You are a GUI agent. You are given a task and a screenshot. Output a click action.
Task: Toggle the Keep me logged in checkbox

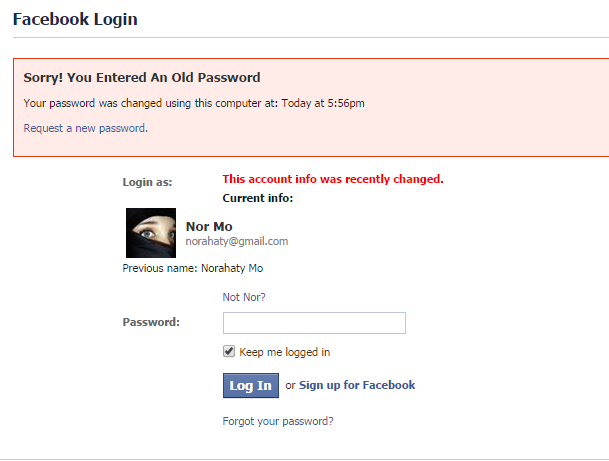pos(229,351)
